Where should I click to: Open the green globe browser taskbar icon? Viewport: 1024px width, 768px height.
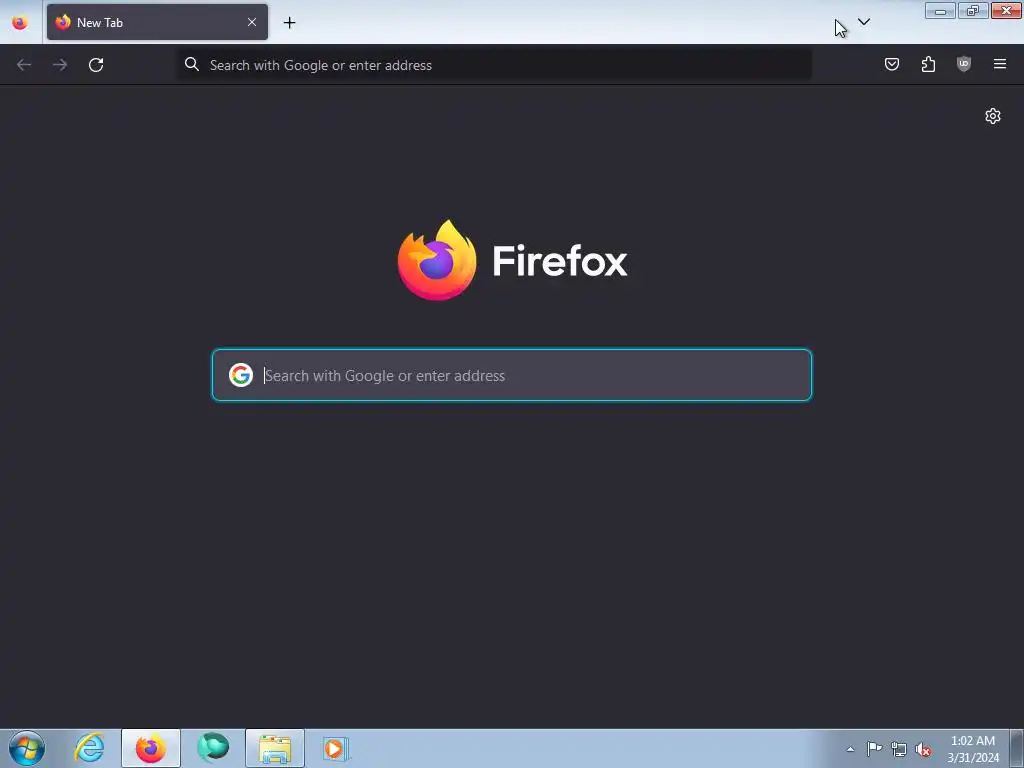(213, 747)
